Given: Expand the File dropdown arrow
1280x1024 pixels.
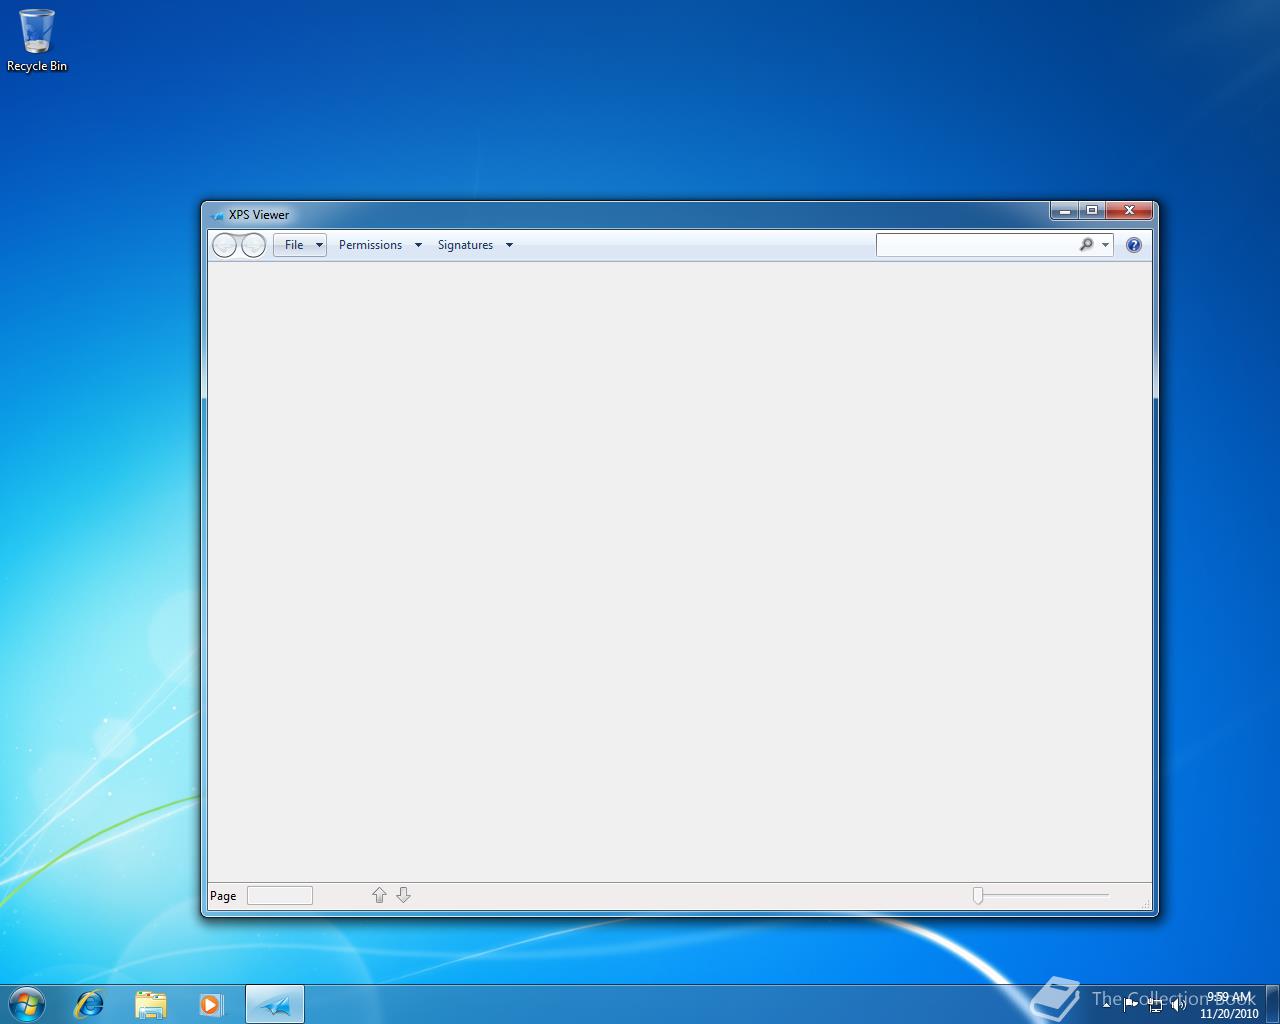Looking at the screenshot, I should [319, 245].
